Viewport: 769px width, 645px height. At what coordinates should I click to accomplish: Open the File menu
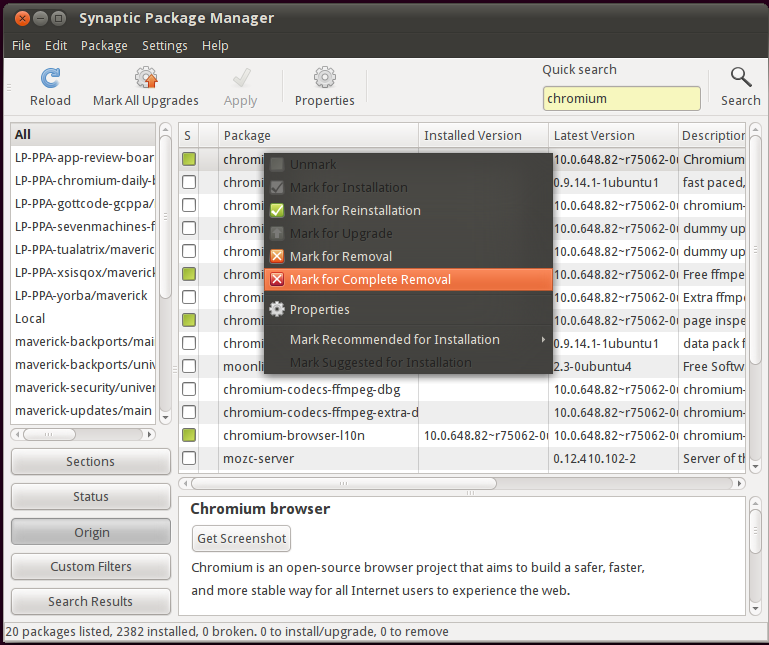pos(21,46)
